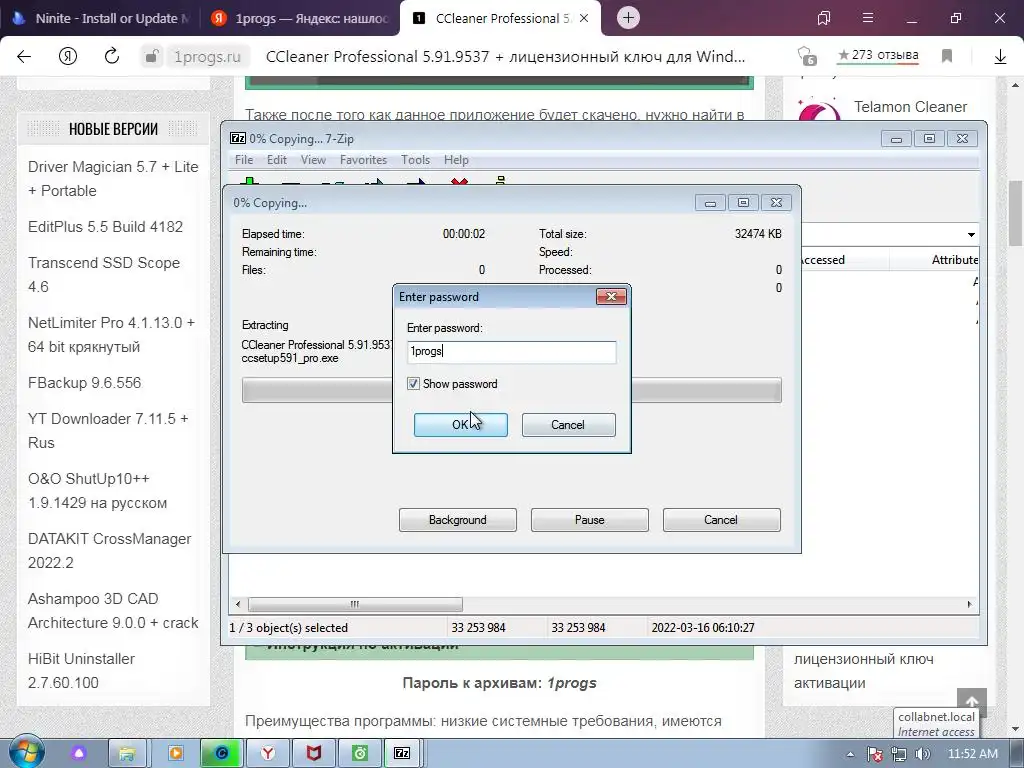Open the 7-Zip address path dropdown
Image resolution: width=1024 pixels, height=768 pixels.
tap(971, 234)
